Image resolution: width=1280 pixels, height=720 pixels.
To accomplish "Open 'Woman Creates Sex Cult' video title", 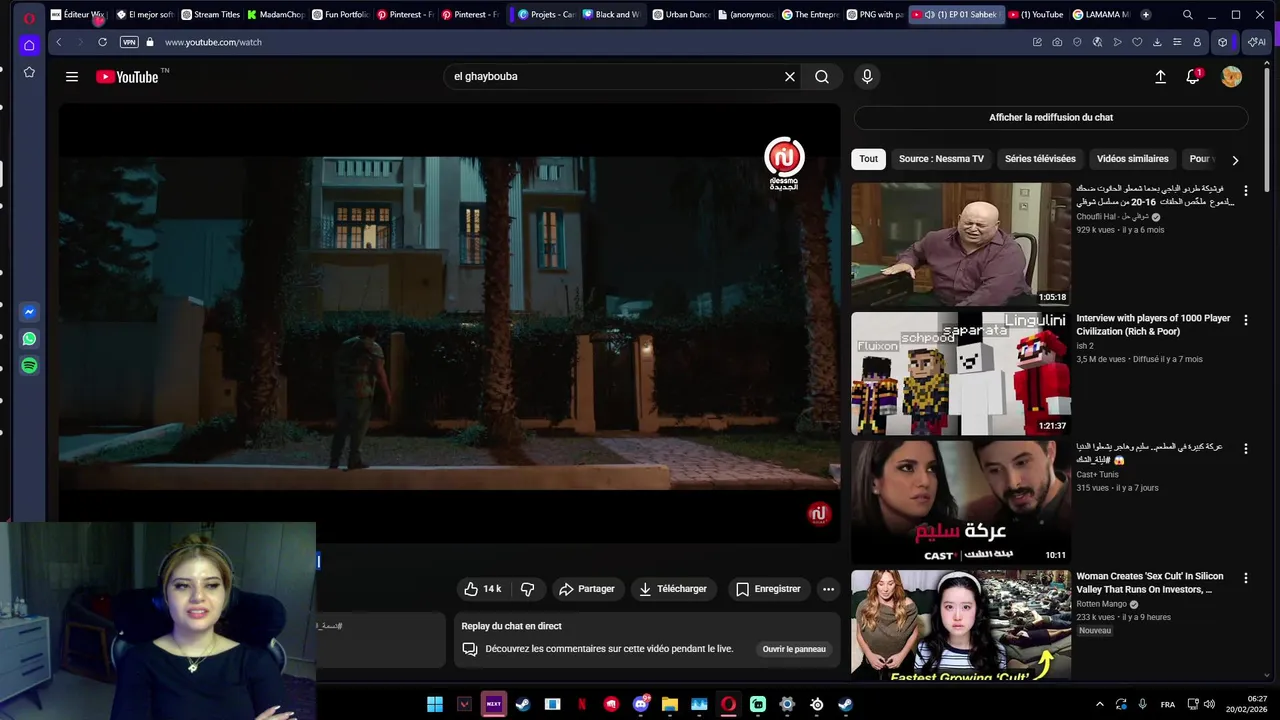I will (x=1149, y=583).
